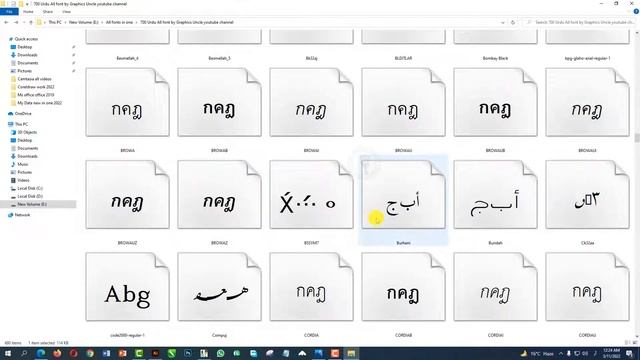Screen dimensions: 640x360
Task: Click the Bombay Black file name label
Action: pos(495,58)
